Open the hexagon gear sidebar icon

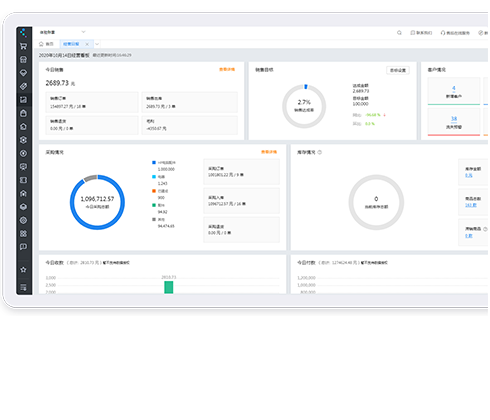click(x=23, y=140)
